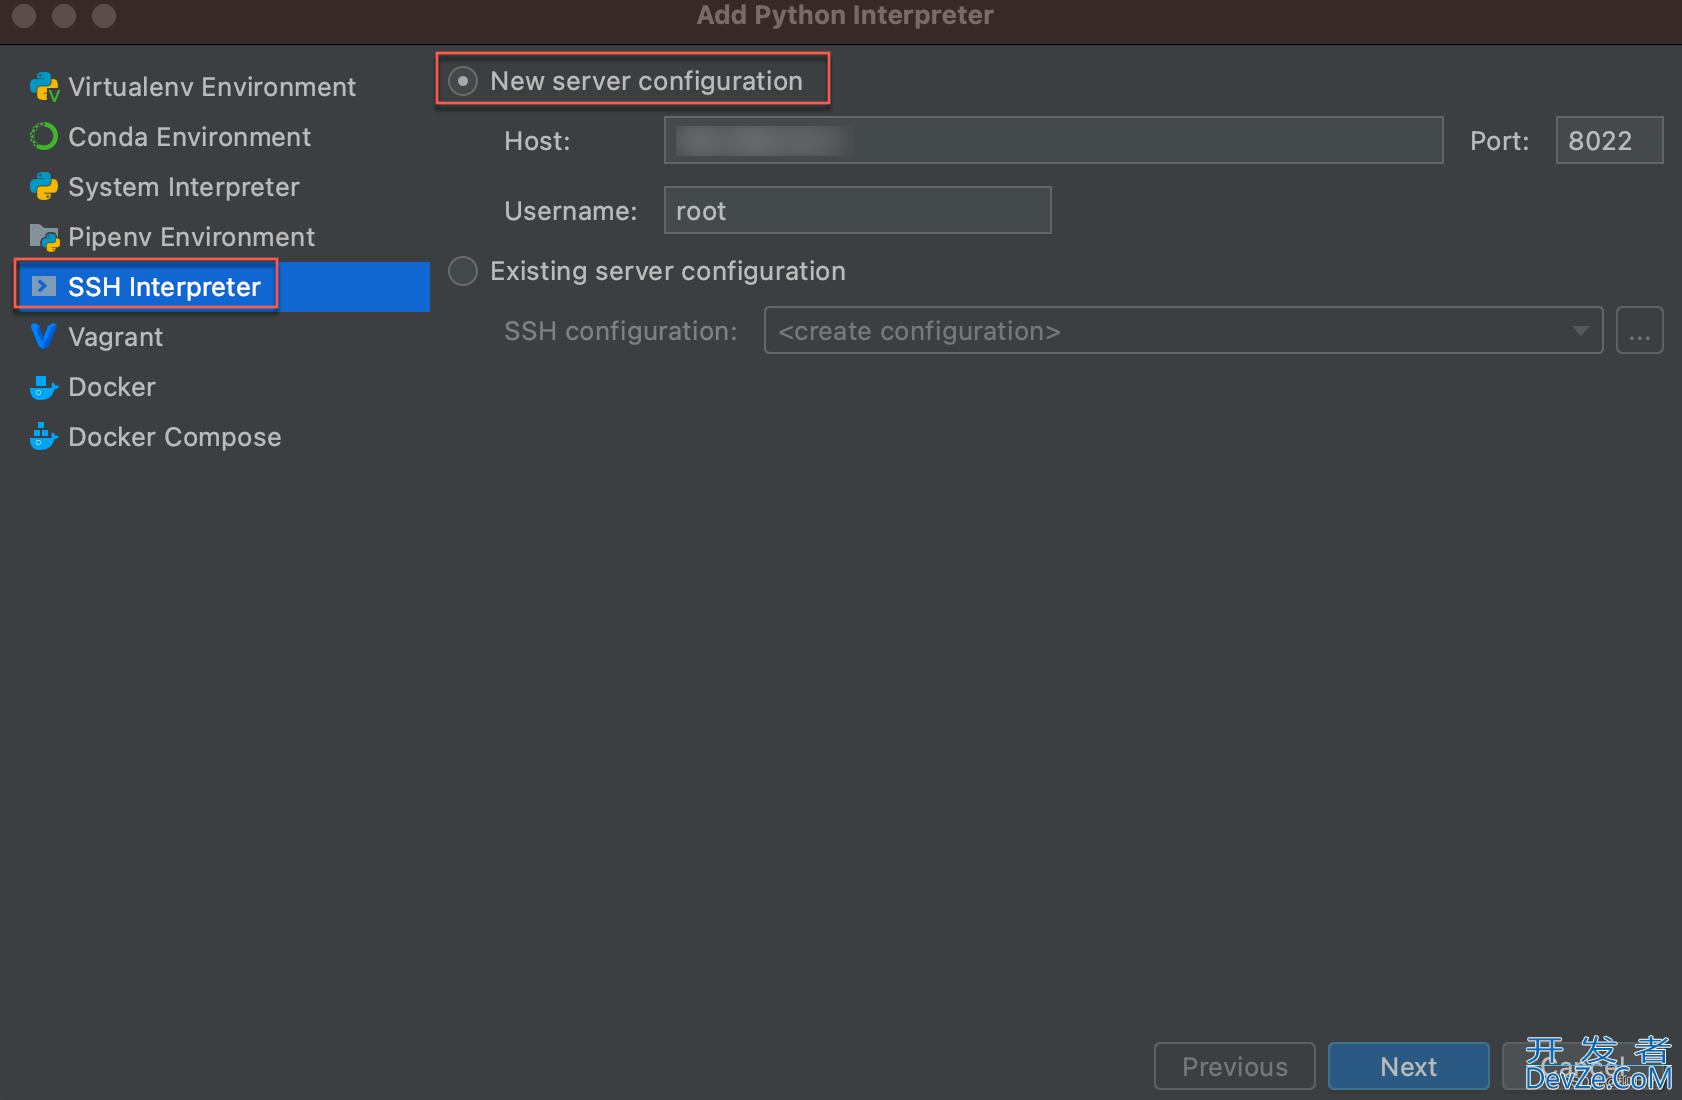
Task: Focus the Username field containing root
Action: (857, 210)
